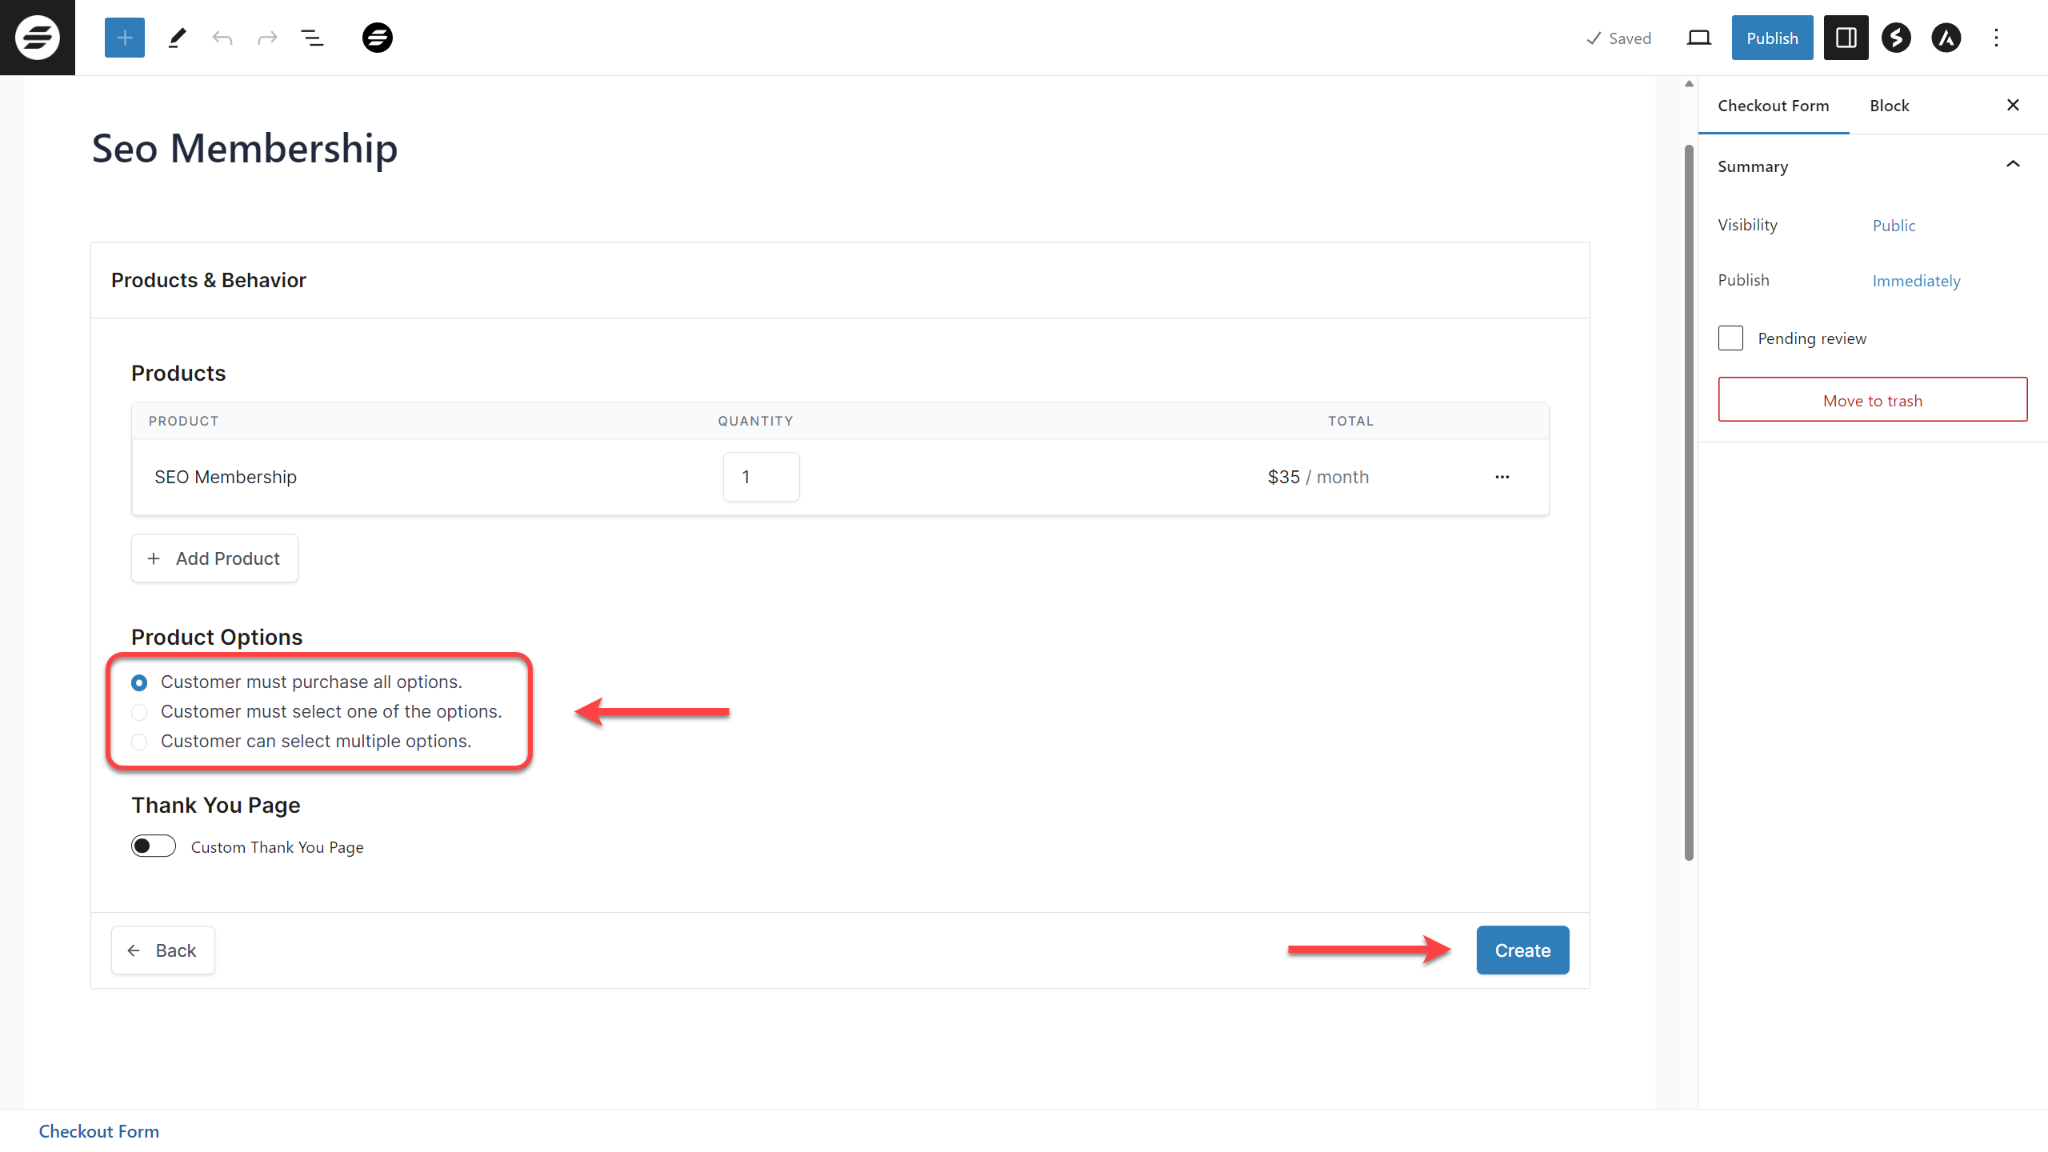Screen dimensions: 2048x1152
Task: Click the undo arrow icon
Action: pos(221,38)
